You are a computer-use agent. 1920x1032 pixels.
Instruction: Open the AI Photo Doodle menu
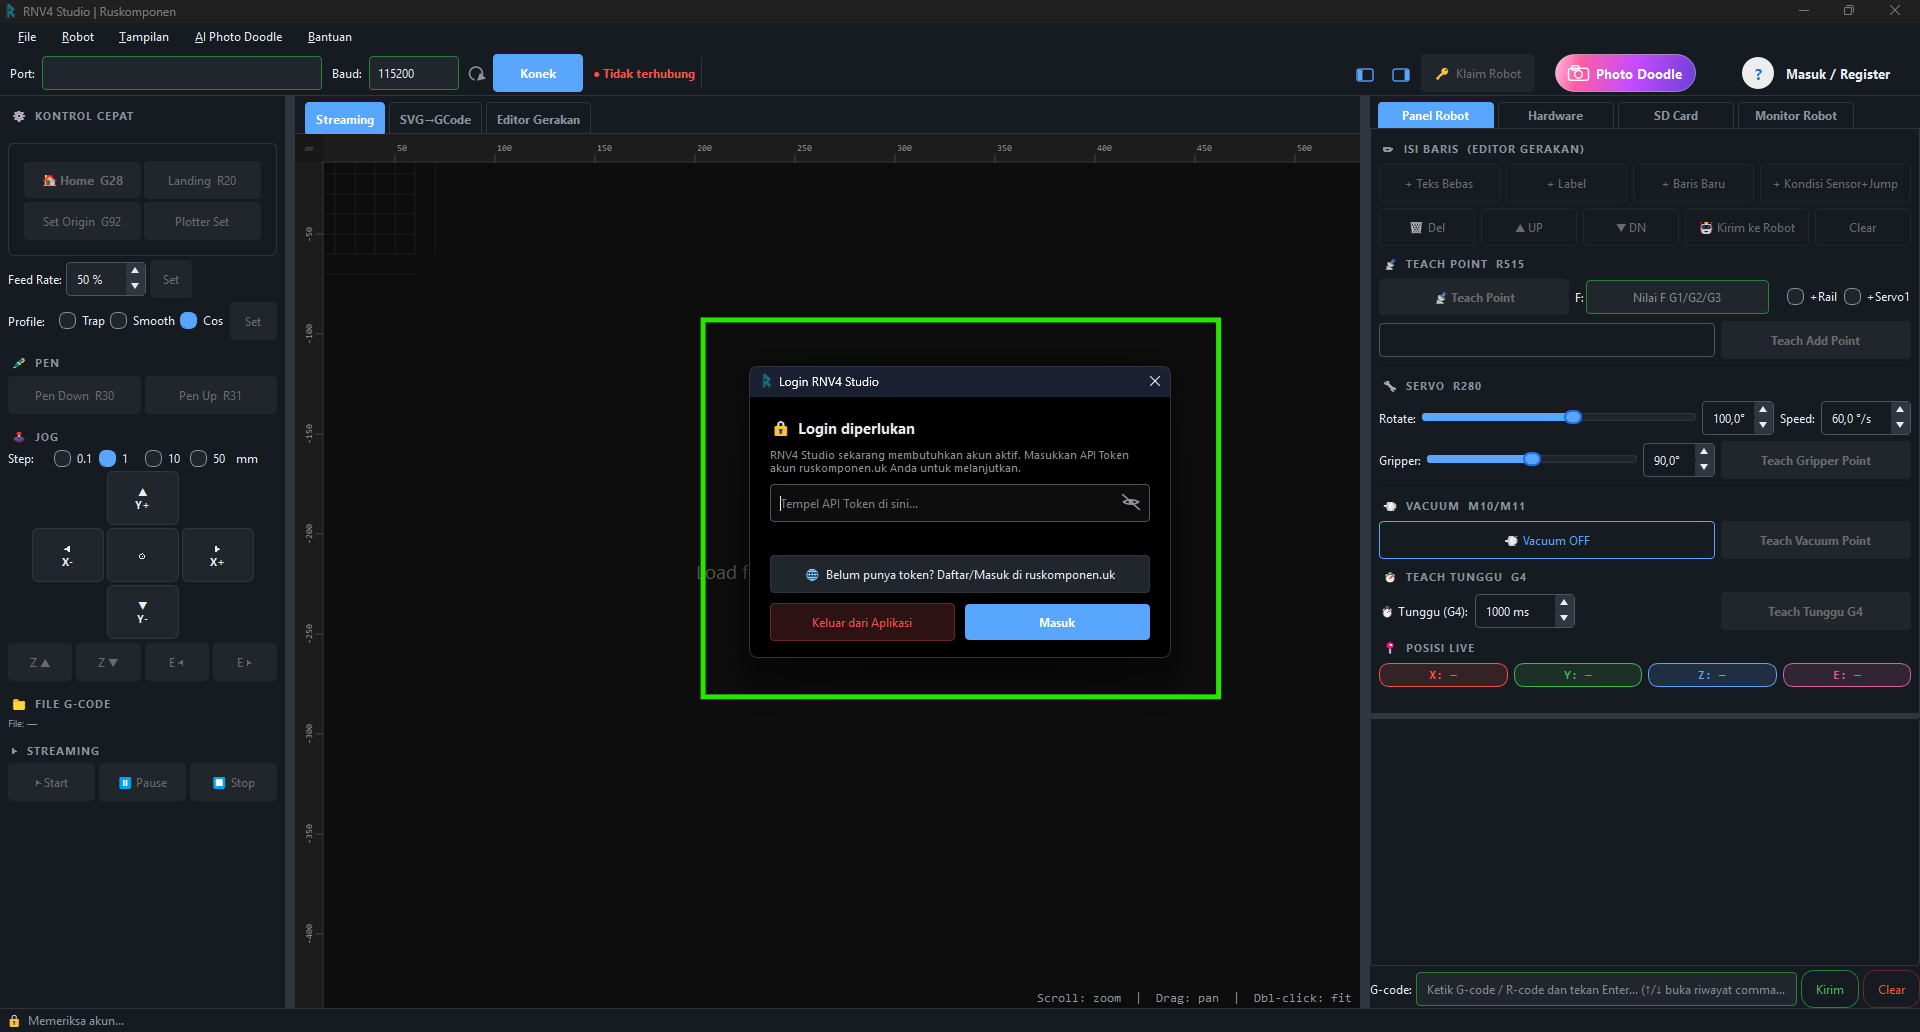click(238, 37)
